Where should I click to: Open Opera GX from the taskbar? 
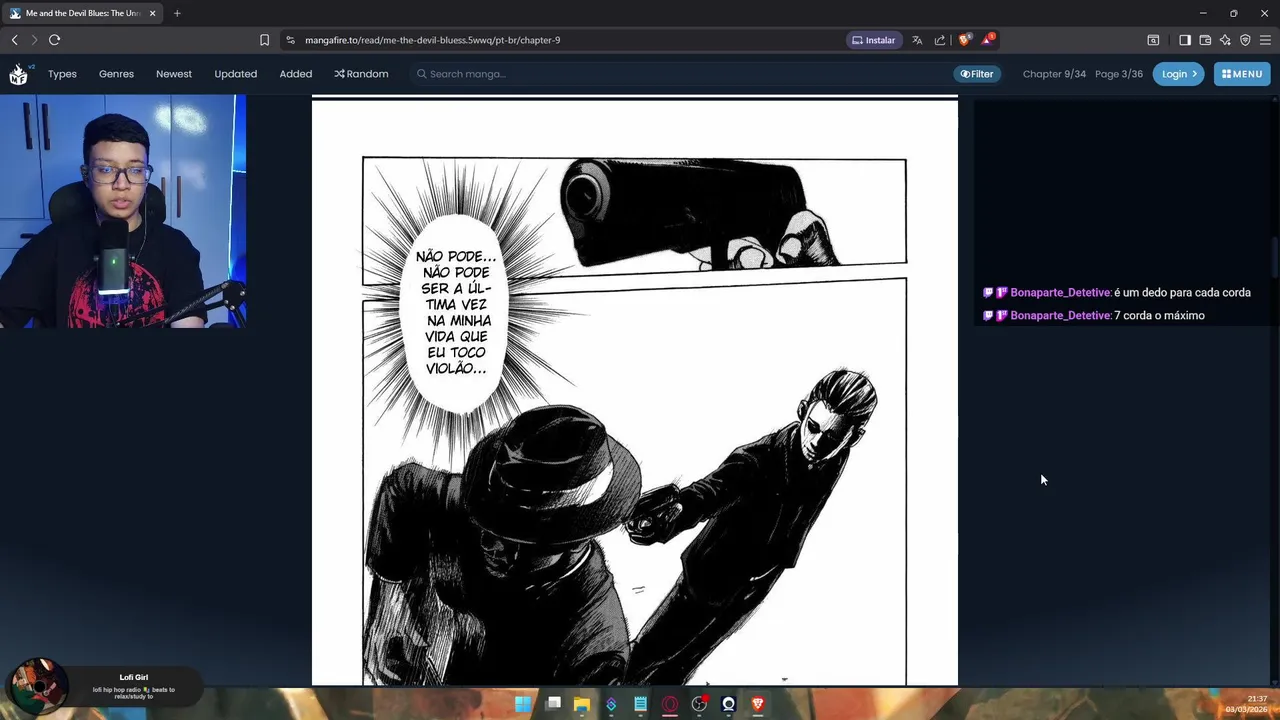670,704
